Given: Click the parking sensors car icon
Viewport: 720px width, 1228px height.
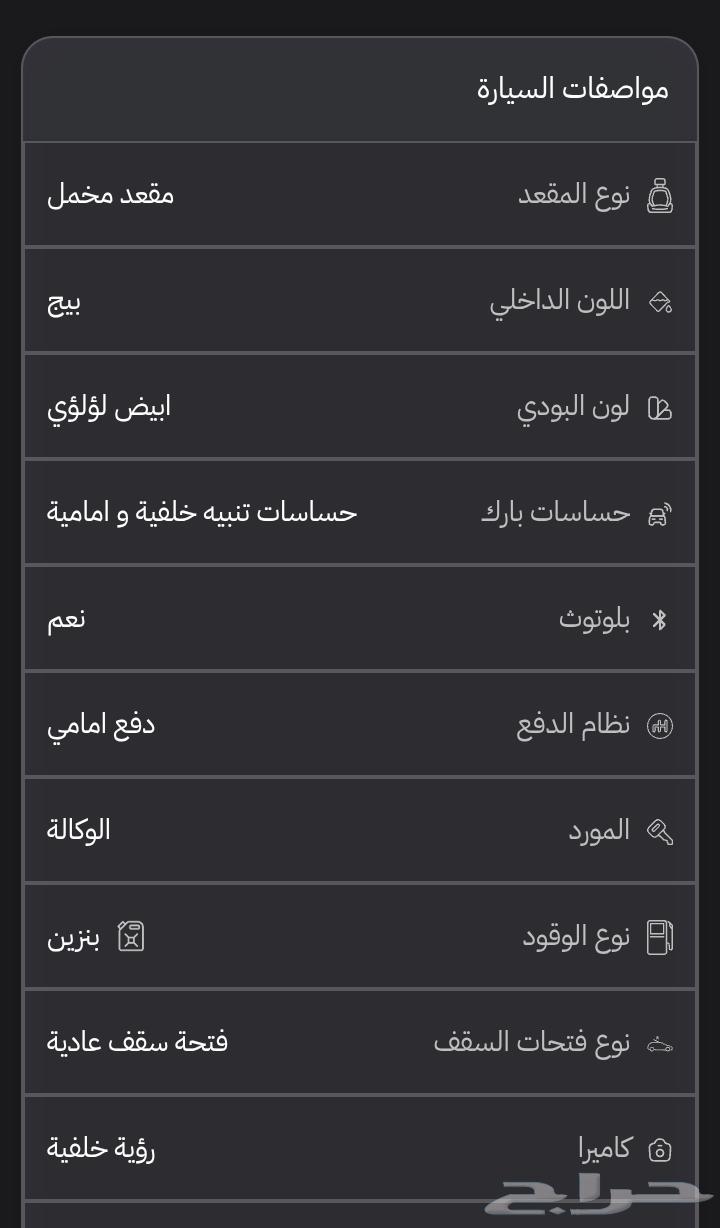Looking at the screenshot, I should 659,515.
